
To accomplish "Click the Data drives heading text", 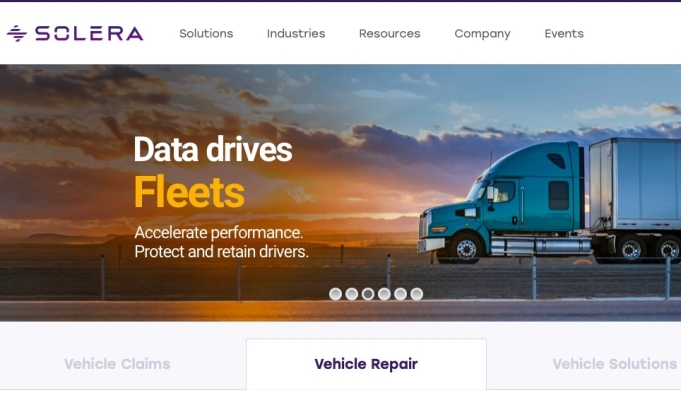I will [x=213, y=149].
